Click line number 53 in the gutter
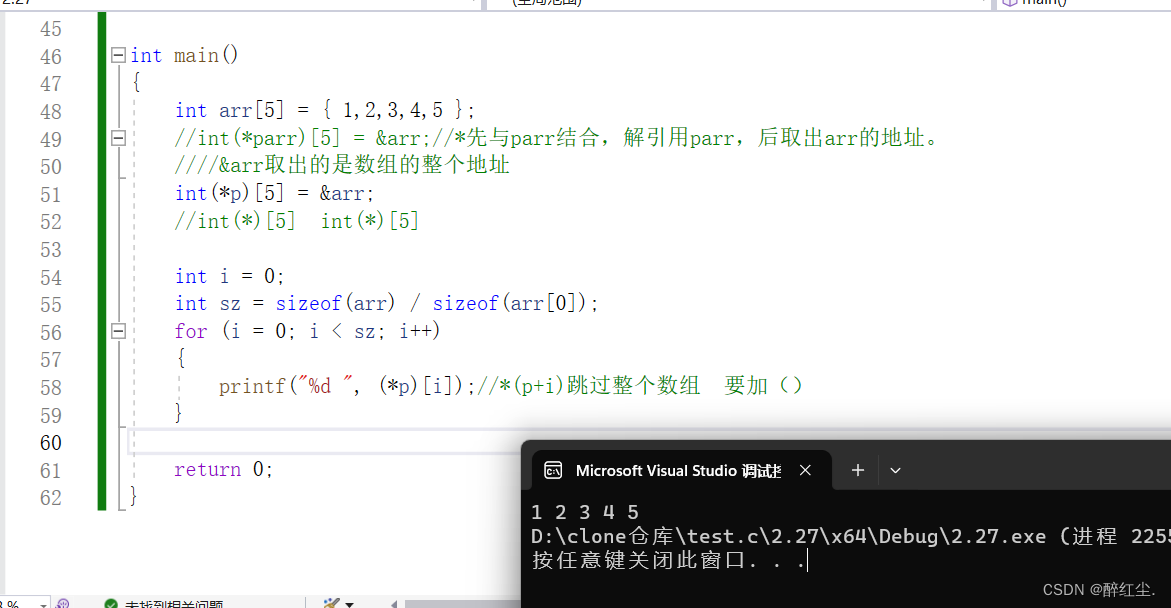 tap(51, 249)
